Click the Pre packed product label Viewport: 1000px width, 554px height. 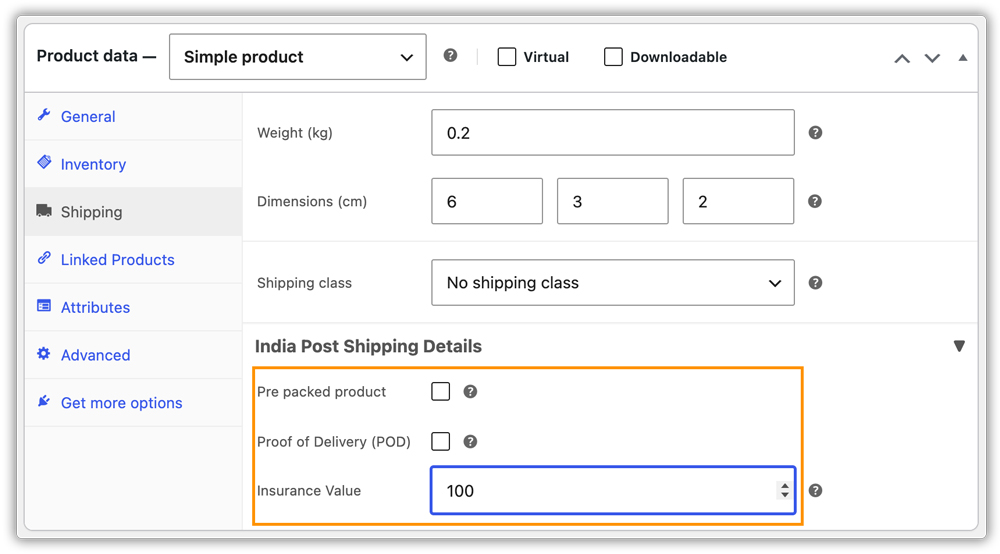(321, 391)
